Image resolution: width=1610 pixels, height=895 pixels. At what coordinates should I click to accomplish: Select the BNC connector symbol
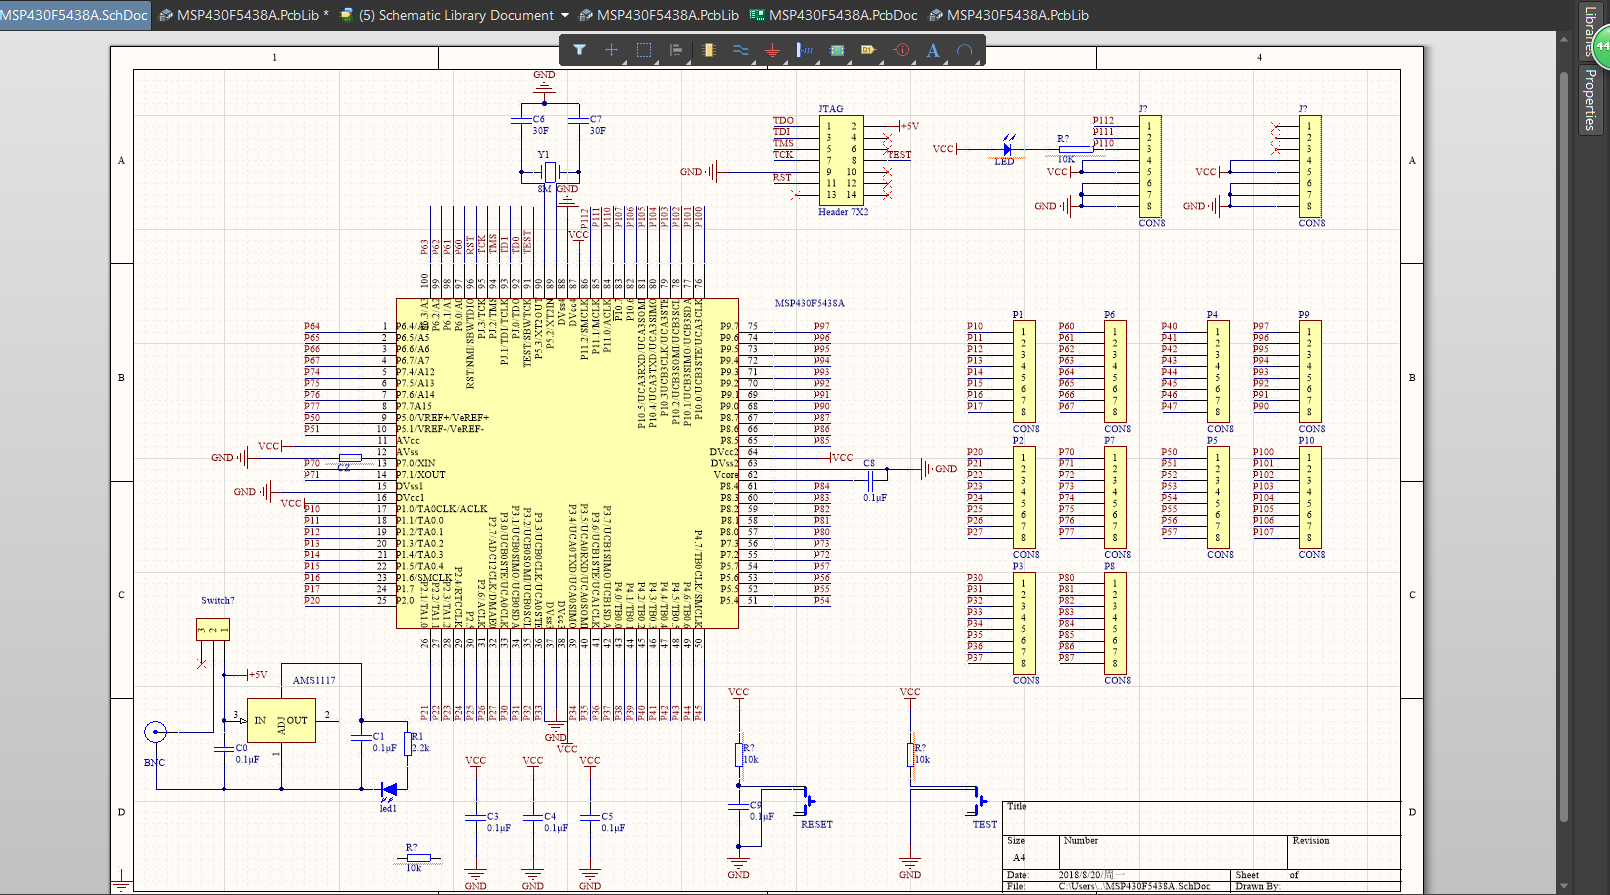point(155,732)
